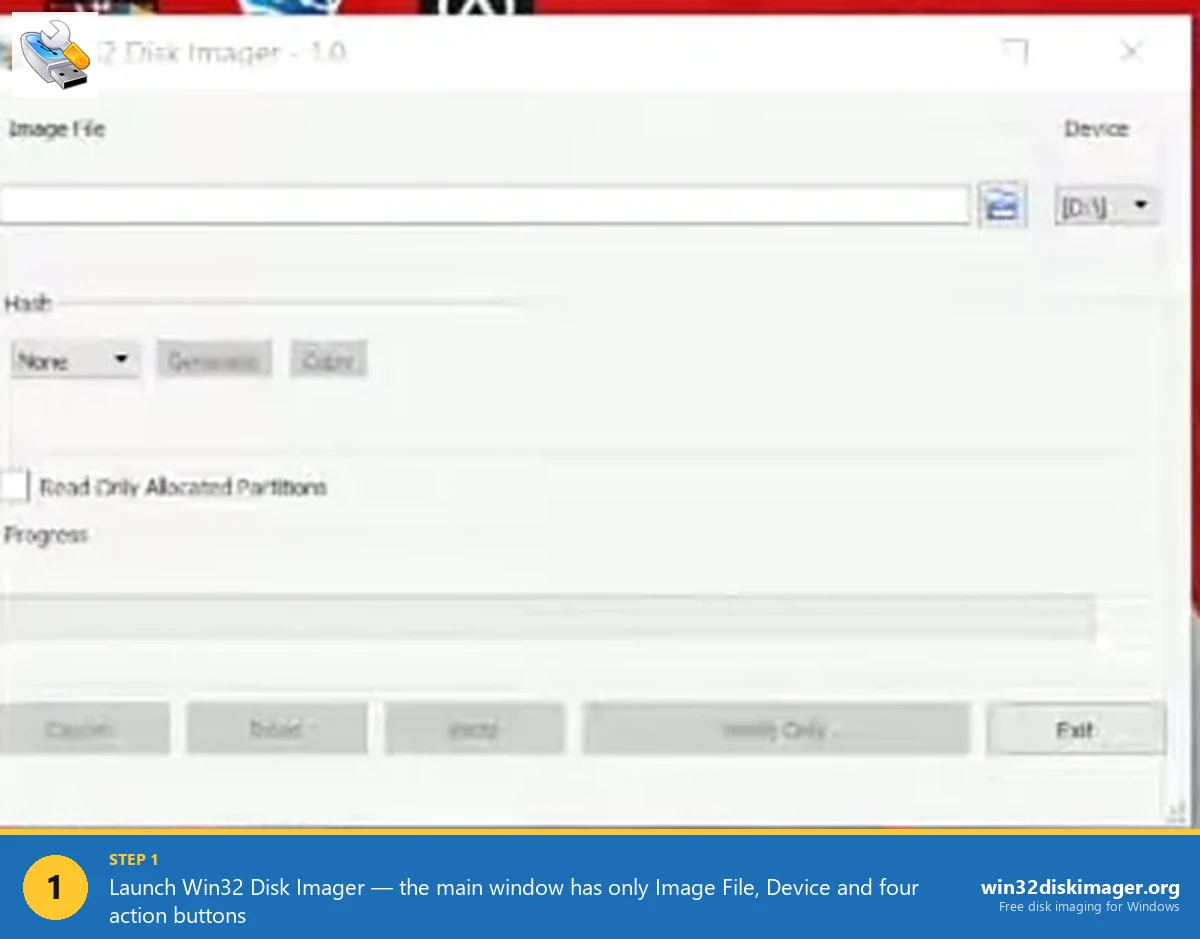Open the Hash type None dropdown
This screenshot has height=939, width=1200.
click(x=74, y=360)
